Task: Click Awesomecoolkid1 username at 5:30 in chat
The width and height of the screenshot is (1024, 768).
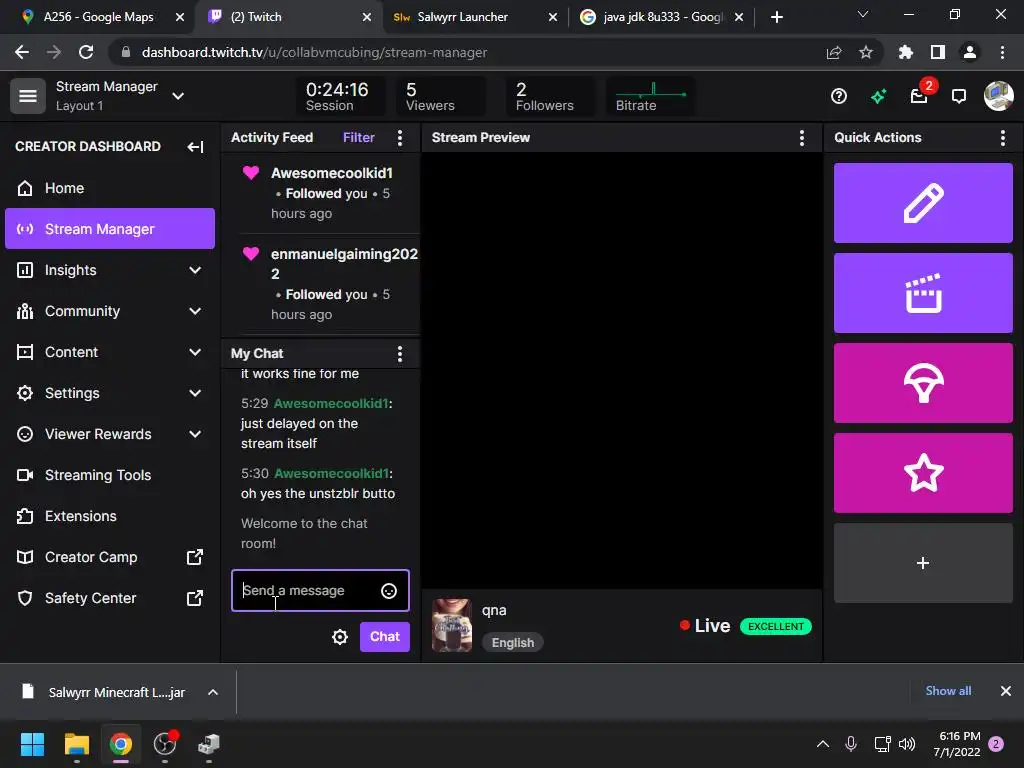Action: 331,473
